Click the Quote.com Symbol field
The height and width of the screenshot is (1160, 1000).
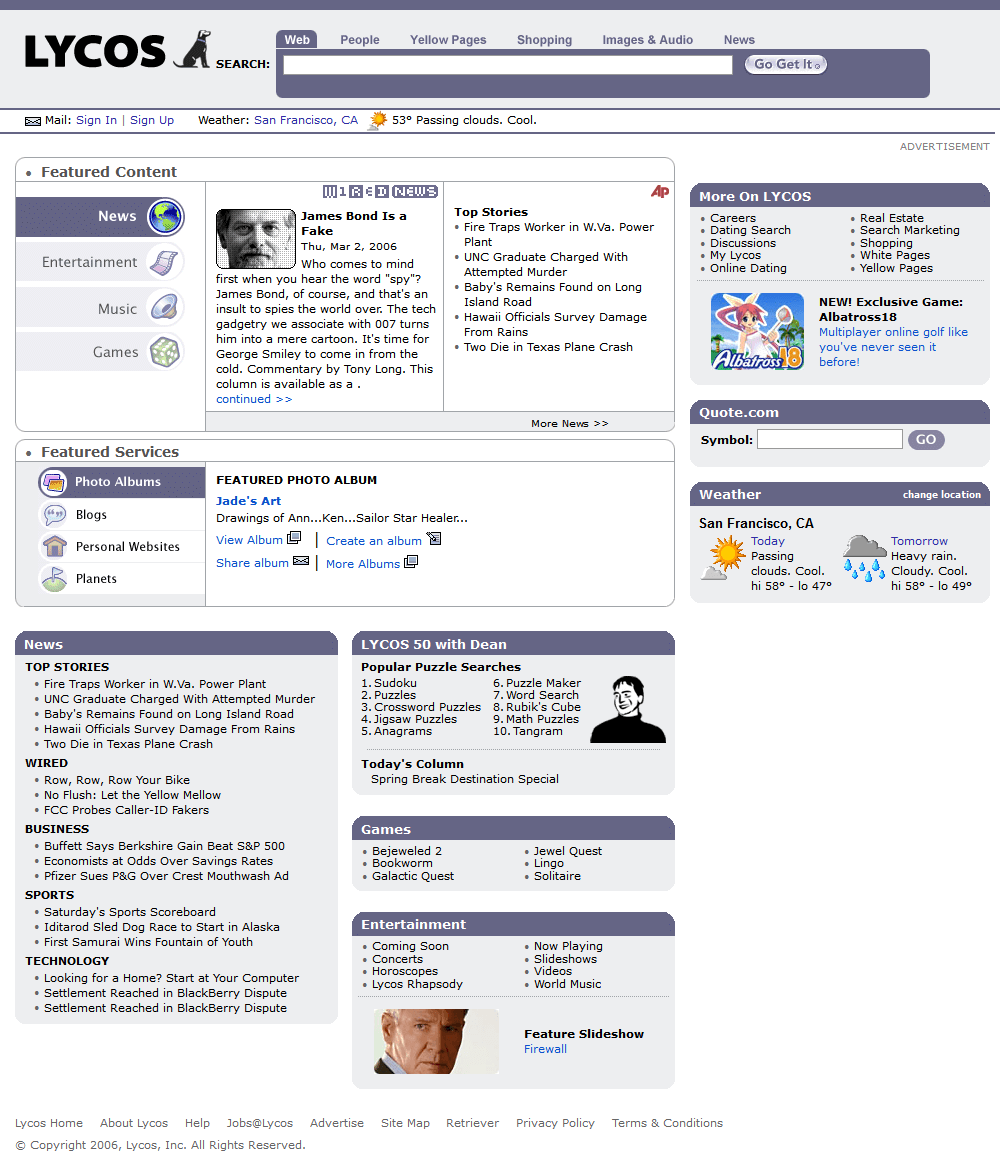tap(830, 439)
